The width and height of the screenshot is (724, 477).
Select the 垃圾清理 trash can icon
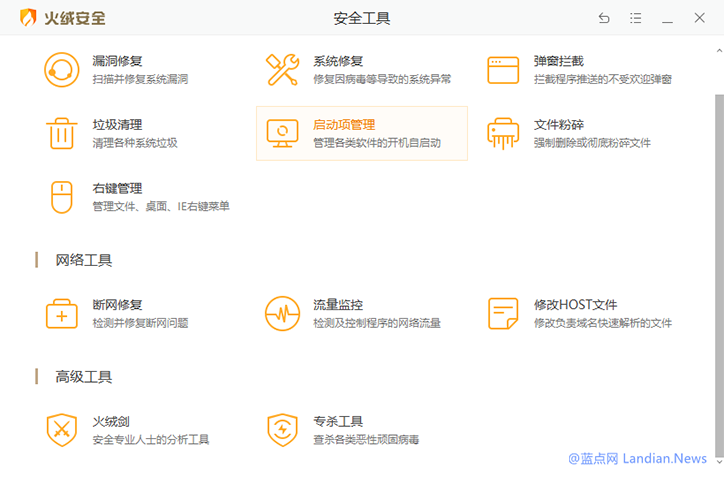pyautogui.click(x=61, y=133)
